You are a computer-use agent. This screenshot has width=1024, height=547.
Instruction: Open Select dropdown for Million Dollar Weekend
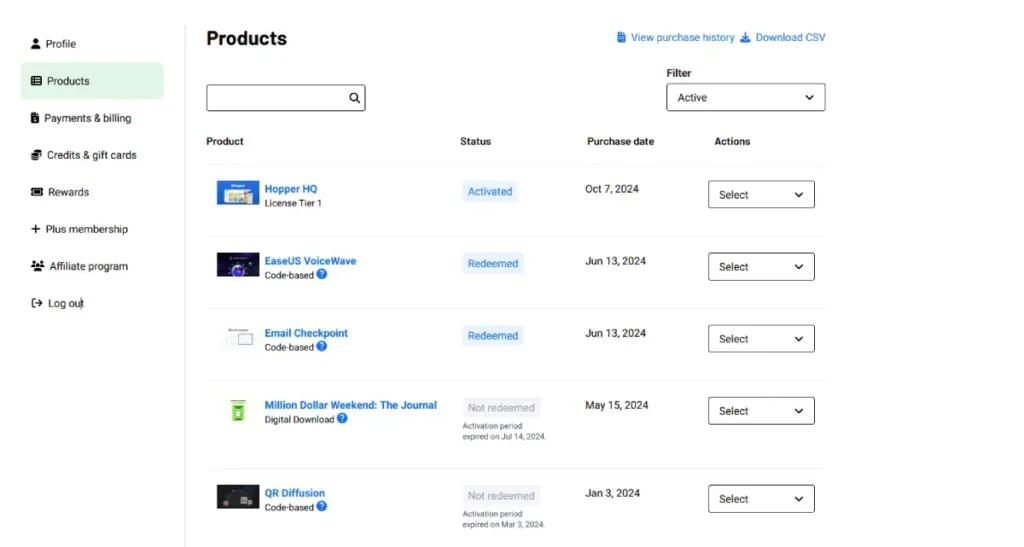pyautogui.click(x=761, y=411)
